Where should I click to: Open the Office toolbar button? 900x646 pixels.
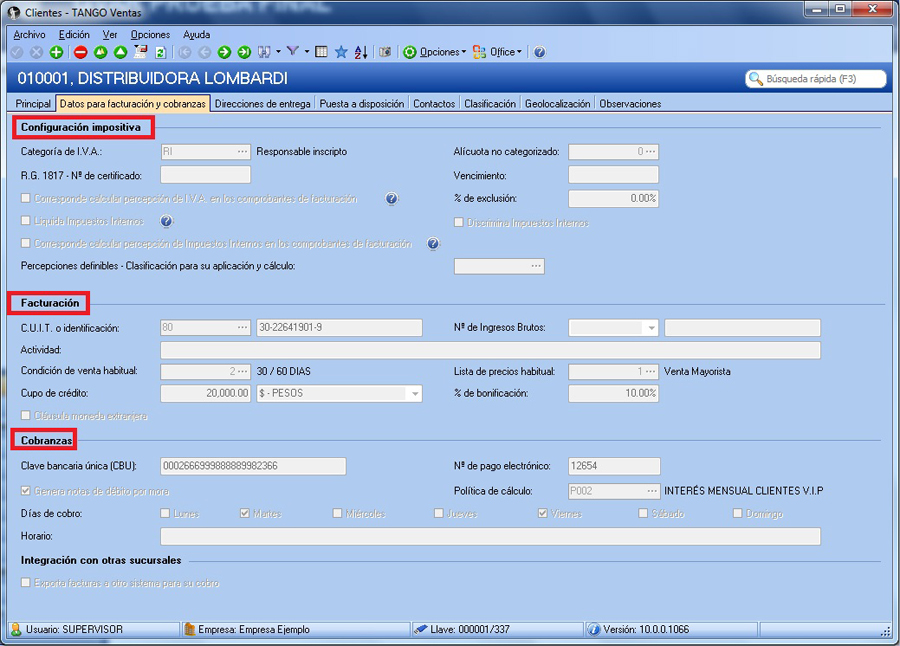(x=497, y=52)
